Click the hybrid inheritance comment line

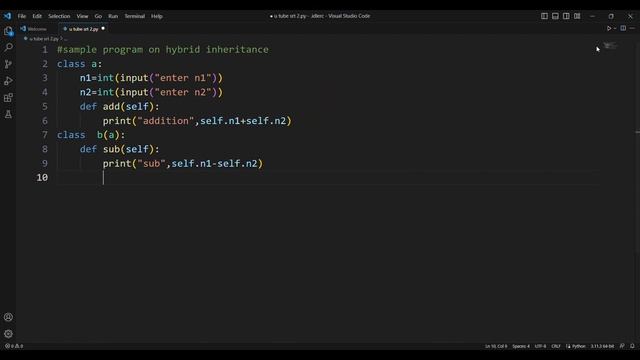(163, 49)
